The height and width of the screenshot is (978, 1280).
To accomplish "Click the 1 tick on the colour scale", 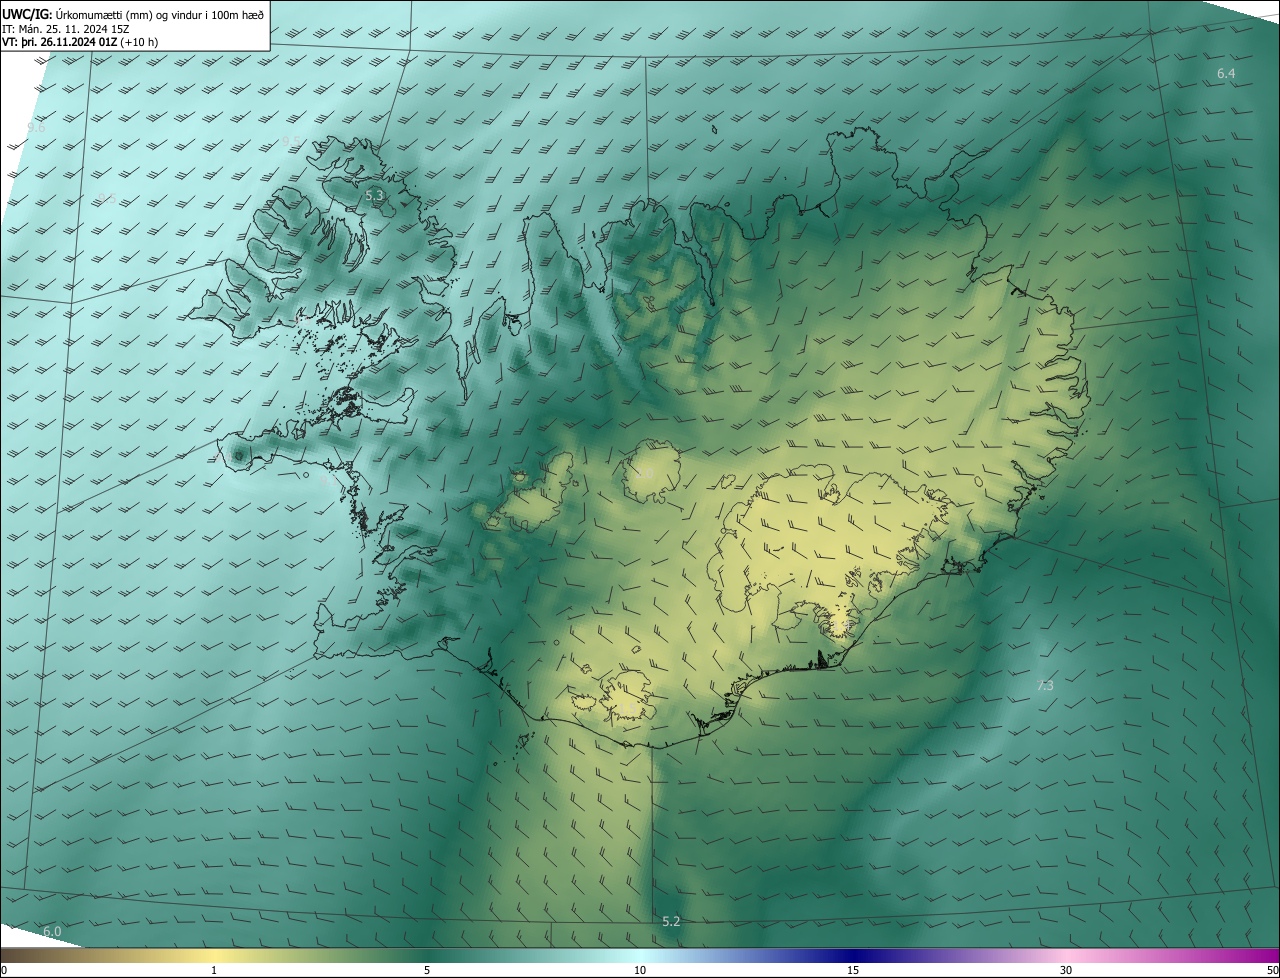I will [214, 970].
